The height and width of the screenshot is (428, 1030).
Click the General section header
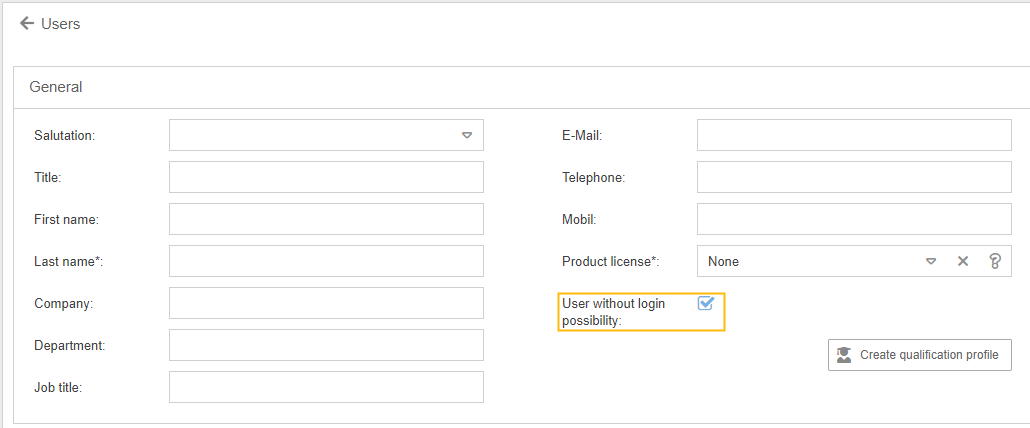pyautogui.click(x=56, y=87)
